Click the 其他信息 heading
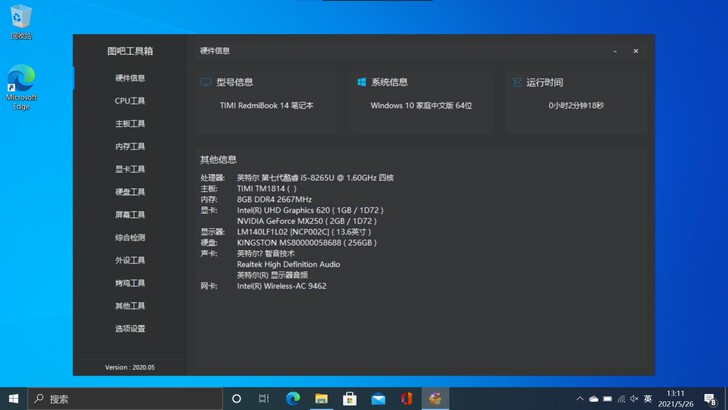This screenshot has width=728, height=410. (x=218, y=160)
